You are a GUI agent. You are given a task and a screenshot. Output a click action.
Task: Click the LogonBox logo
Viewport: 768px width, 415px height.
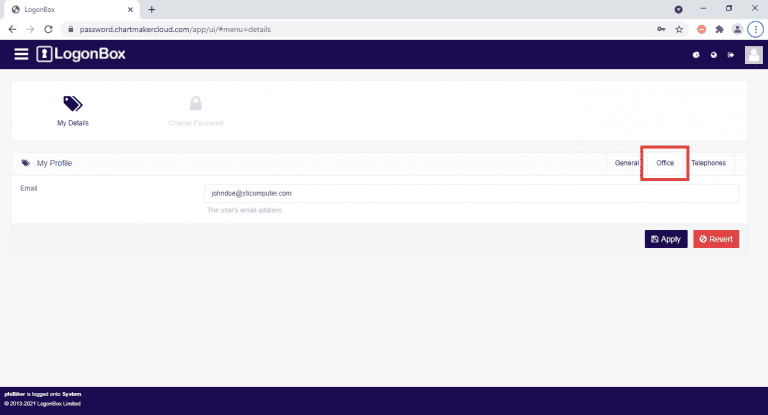point(82,54)
